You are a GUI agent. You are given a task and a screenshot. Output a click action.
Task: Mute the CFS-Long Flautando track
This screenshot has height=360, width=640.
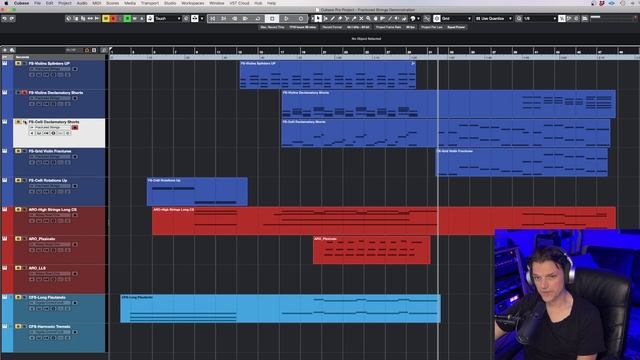pyautogui.click(x=18, y=297)
